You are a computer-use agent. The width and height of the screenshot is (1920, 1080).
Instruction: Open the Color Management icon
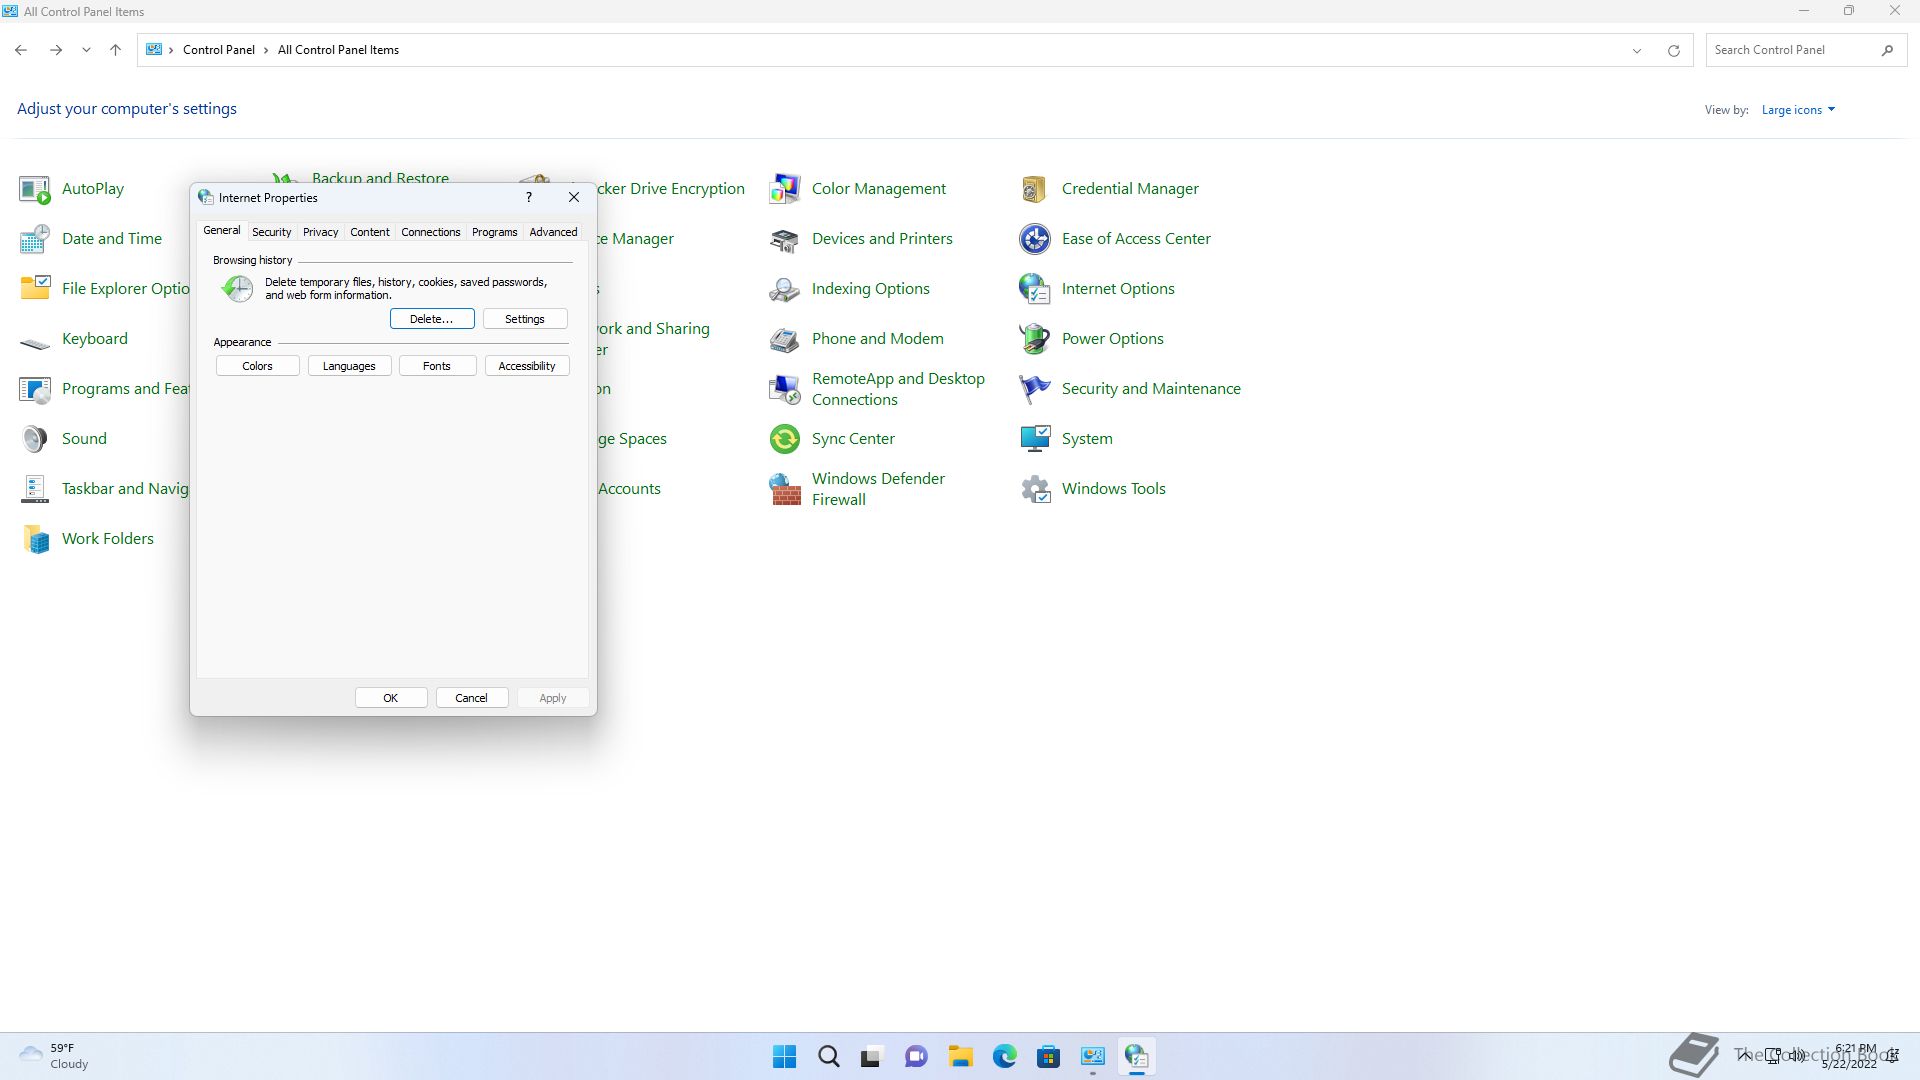tap(785, 189)
